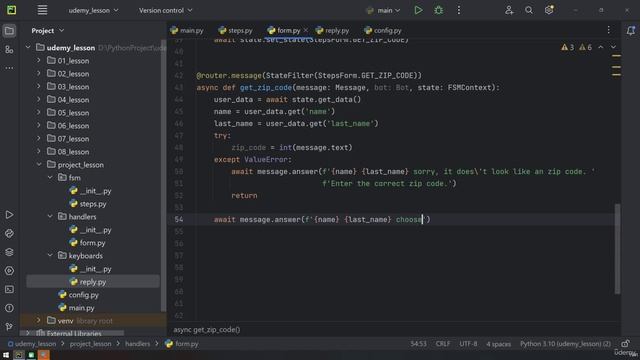Show the notifications bell

pos(631,31)
